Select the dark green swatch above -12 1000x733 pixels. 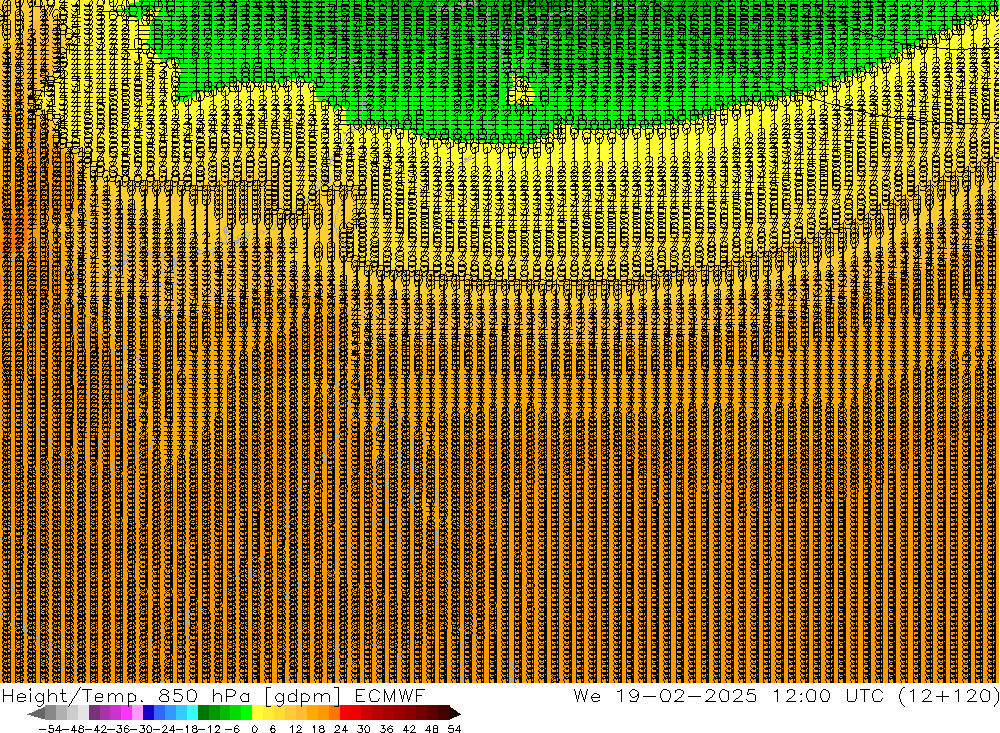click(203, 713)
